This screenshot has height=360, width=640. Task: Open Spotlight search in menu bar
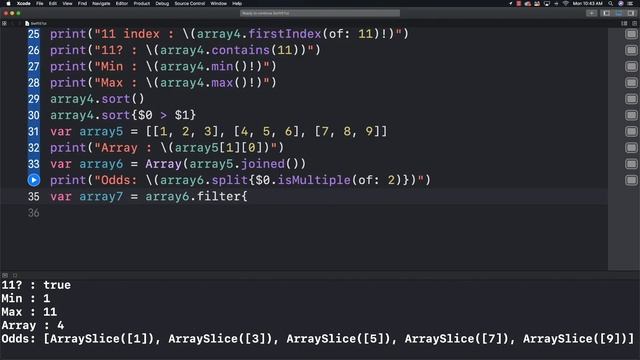click(x=611, y=3)
